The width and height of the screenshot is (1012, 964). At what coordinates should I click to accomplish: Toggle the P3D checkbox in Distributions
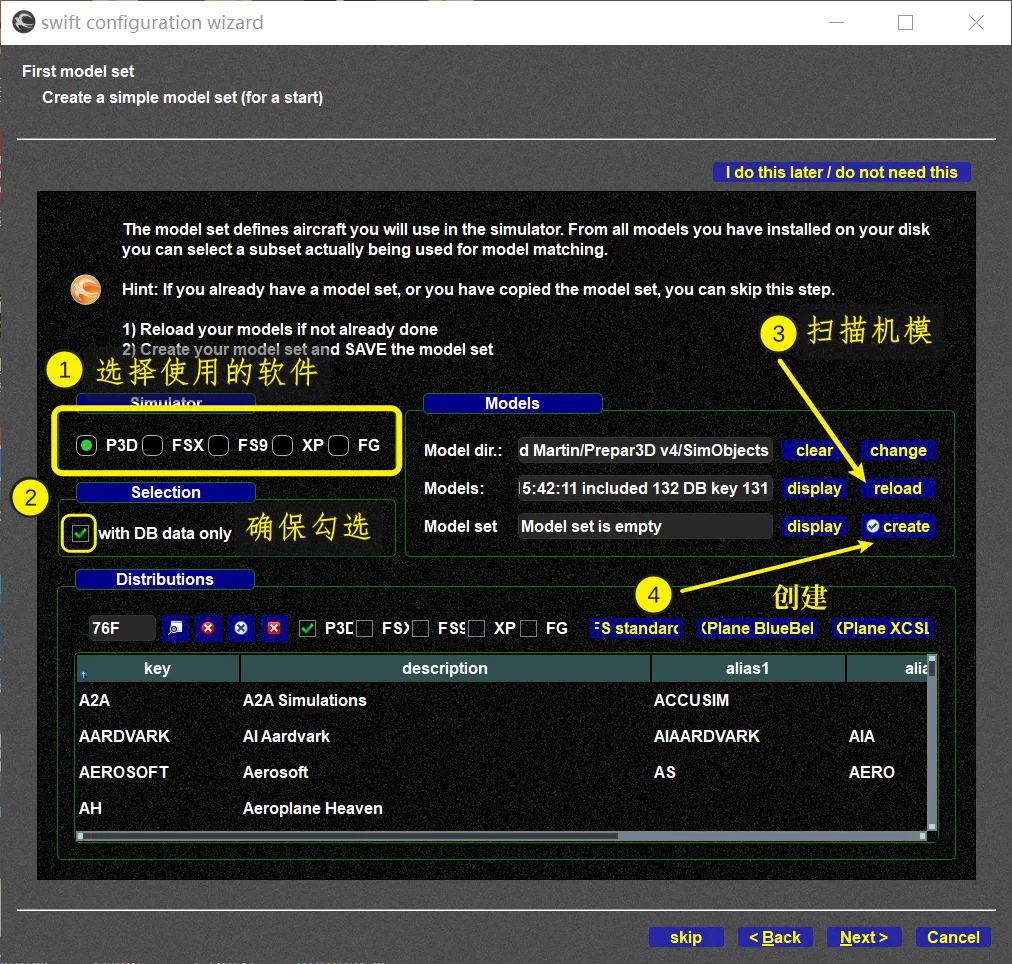(307, 628)
